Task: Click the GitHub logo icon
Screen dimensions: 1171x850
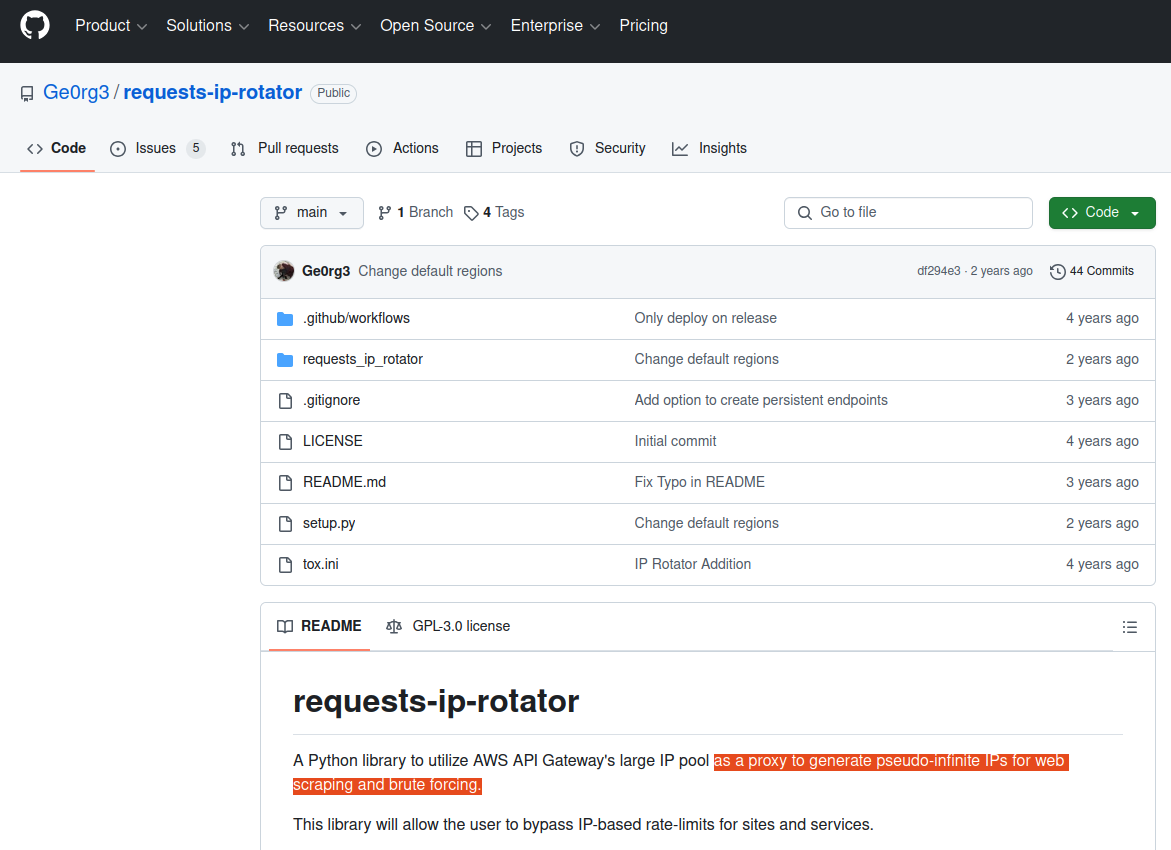Action: click(x=35, y=26)
